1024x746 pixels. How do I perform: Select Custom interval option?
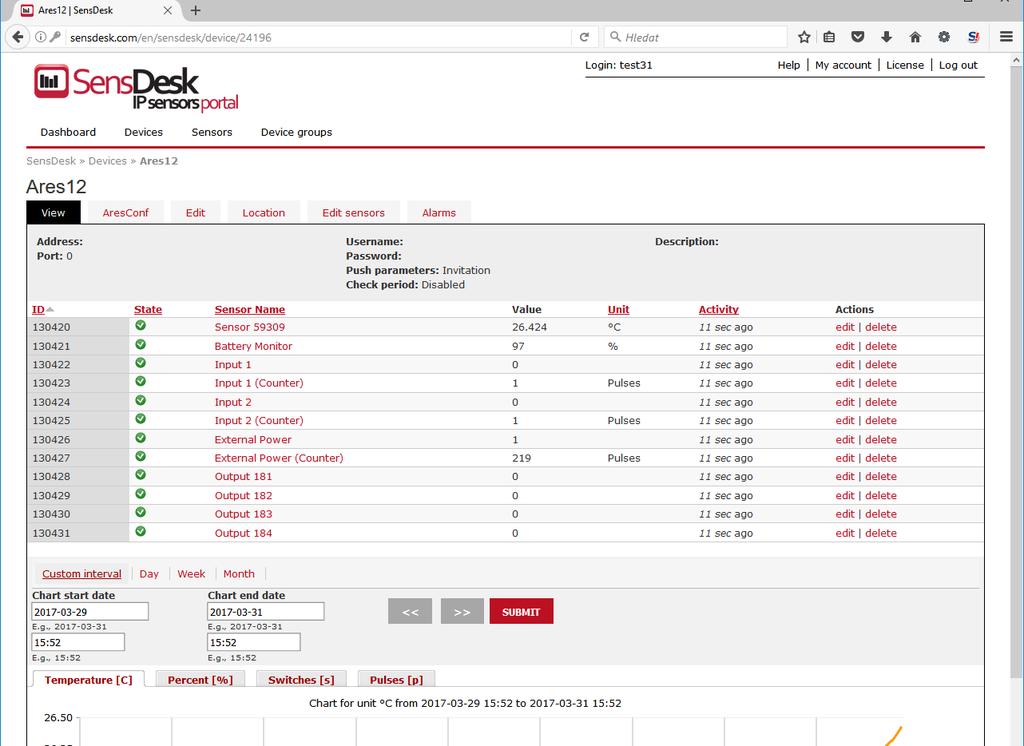(x=82, y=574)
